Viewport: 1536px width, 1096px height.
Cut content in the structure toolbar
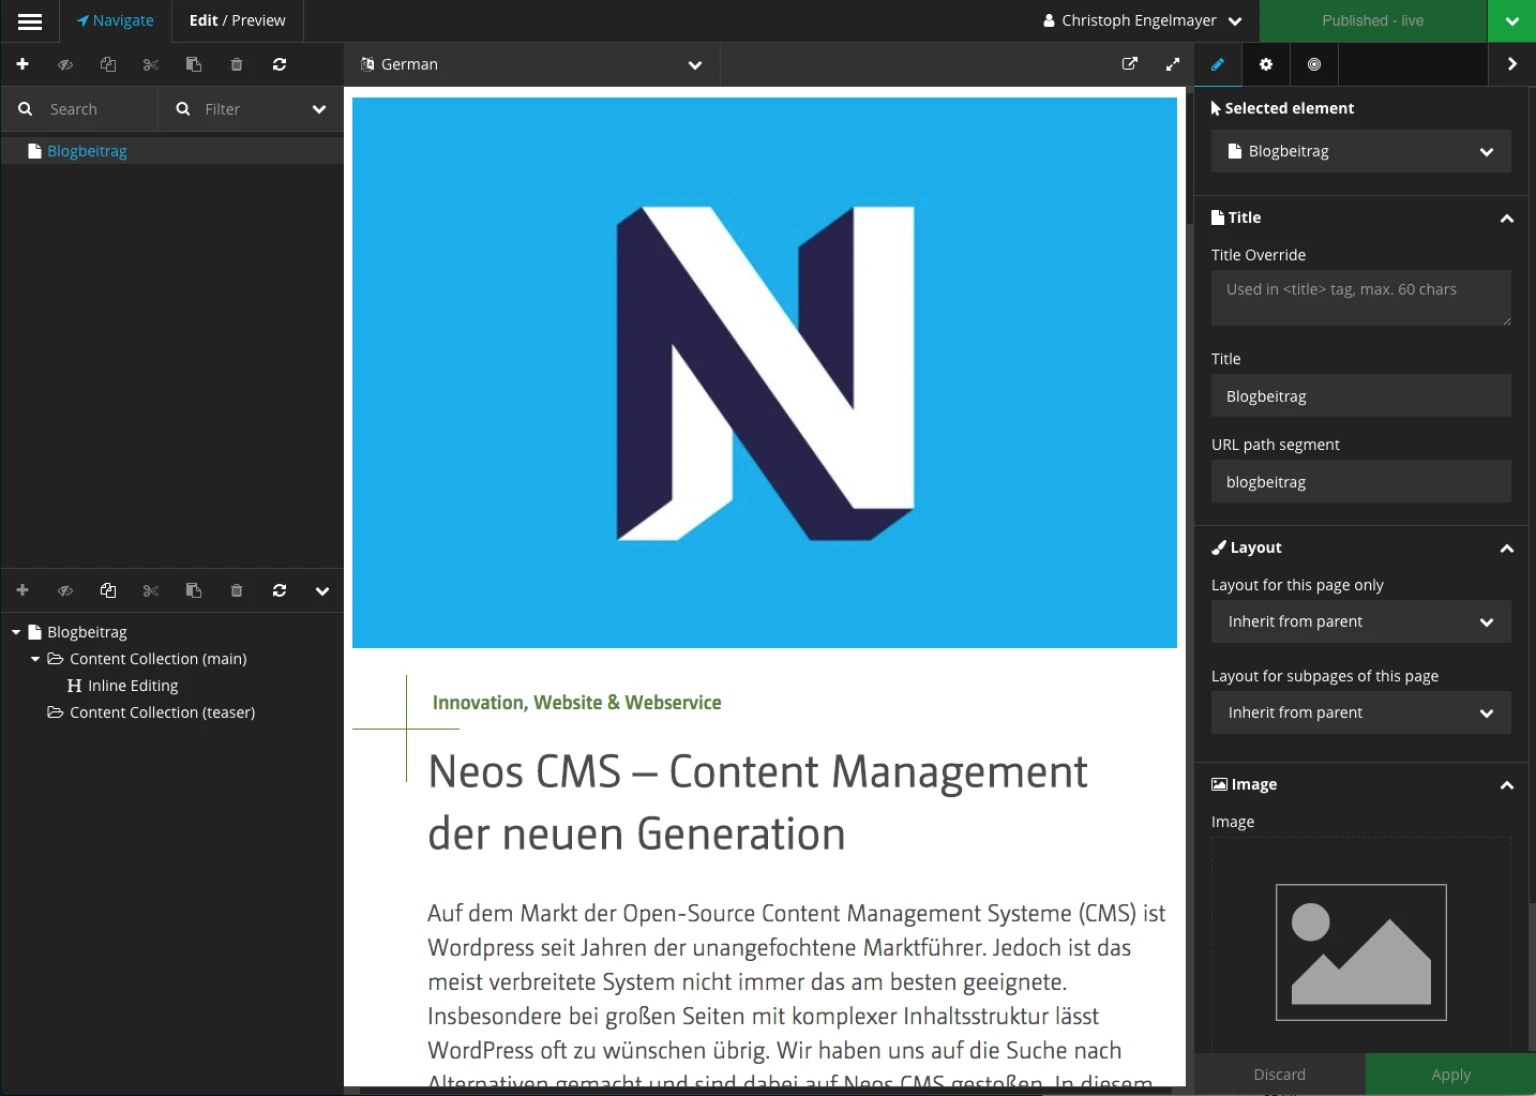(x=151, y=591)
